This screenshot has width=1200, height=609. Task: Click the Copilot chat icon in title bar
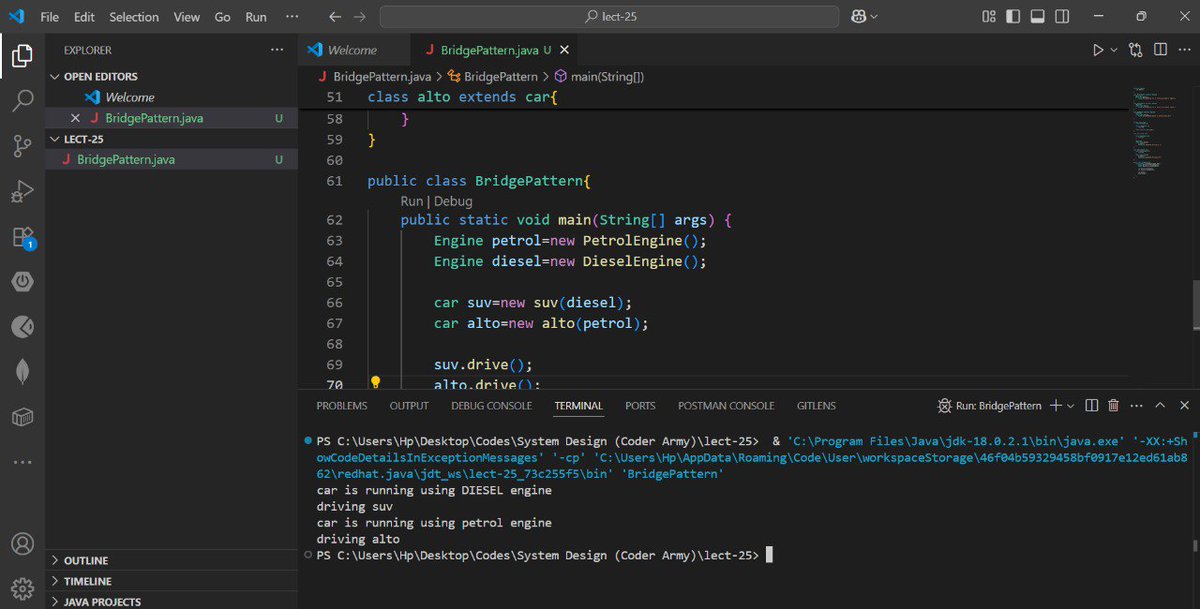click(x=857, y=16)
